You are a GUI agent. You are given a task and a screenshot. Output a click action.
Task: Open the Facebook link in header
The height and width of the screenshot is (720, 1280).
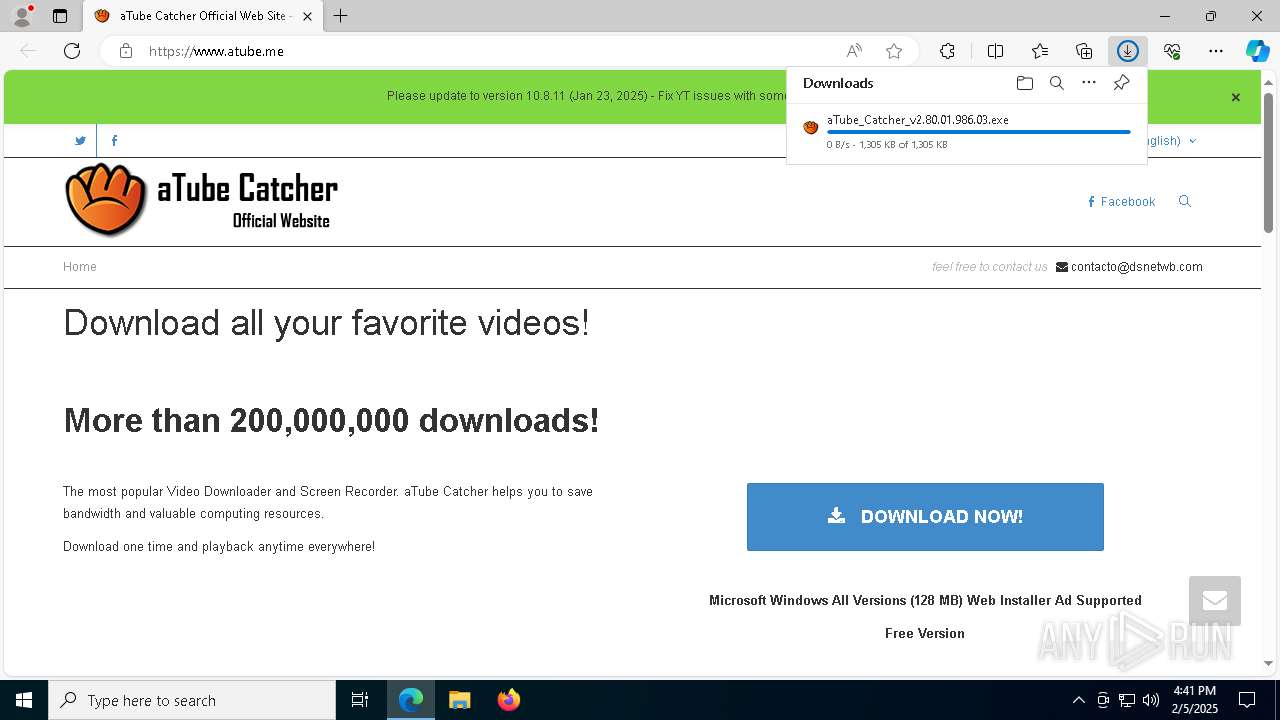pyautogui.click(x=1121, y=202)
